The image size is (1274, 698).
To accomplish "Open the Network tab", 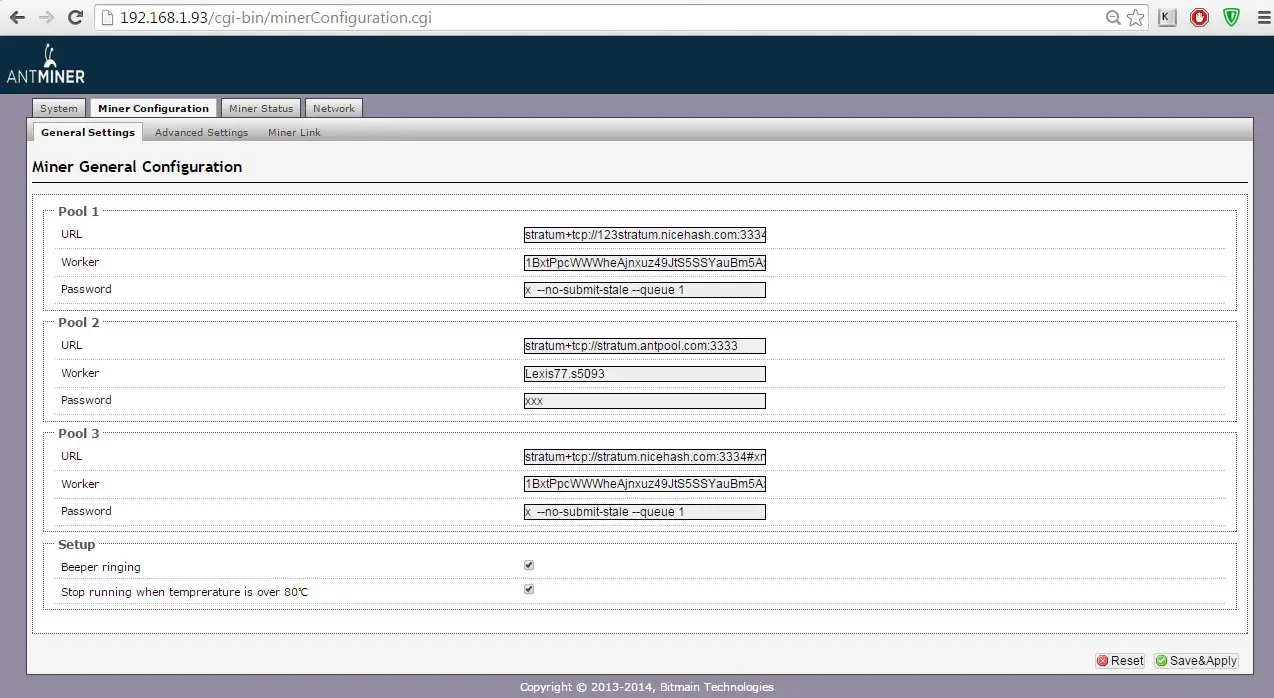I will pos(333,108).
